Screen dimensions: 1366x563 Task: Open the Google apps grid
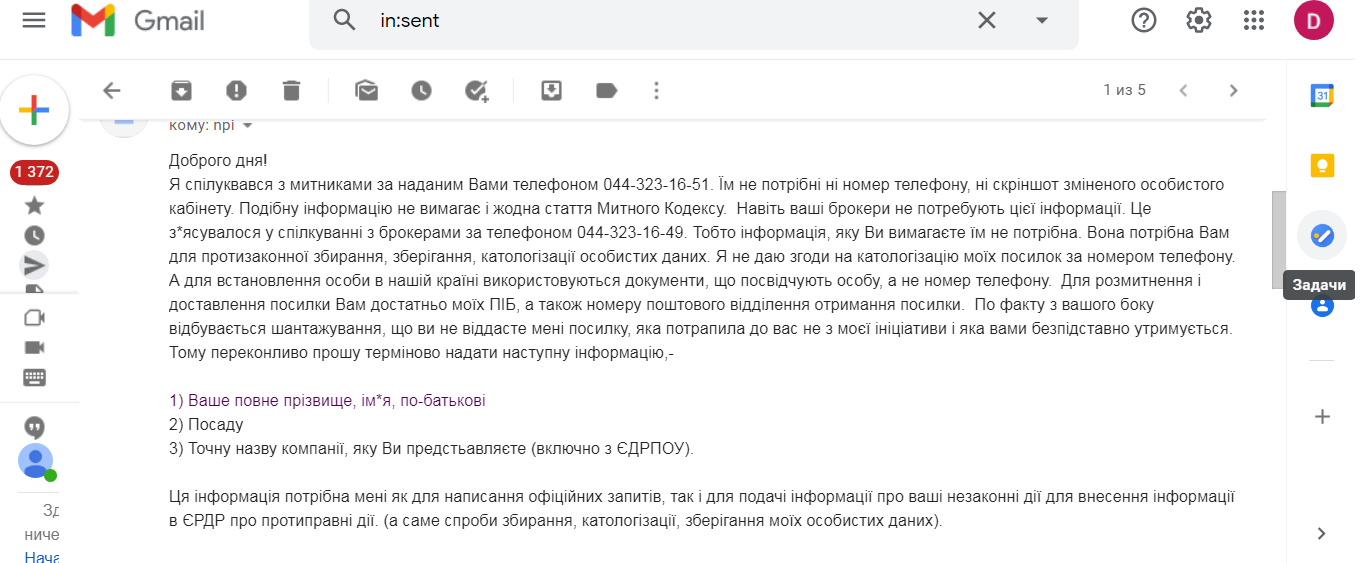coord(1254,20)
